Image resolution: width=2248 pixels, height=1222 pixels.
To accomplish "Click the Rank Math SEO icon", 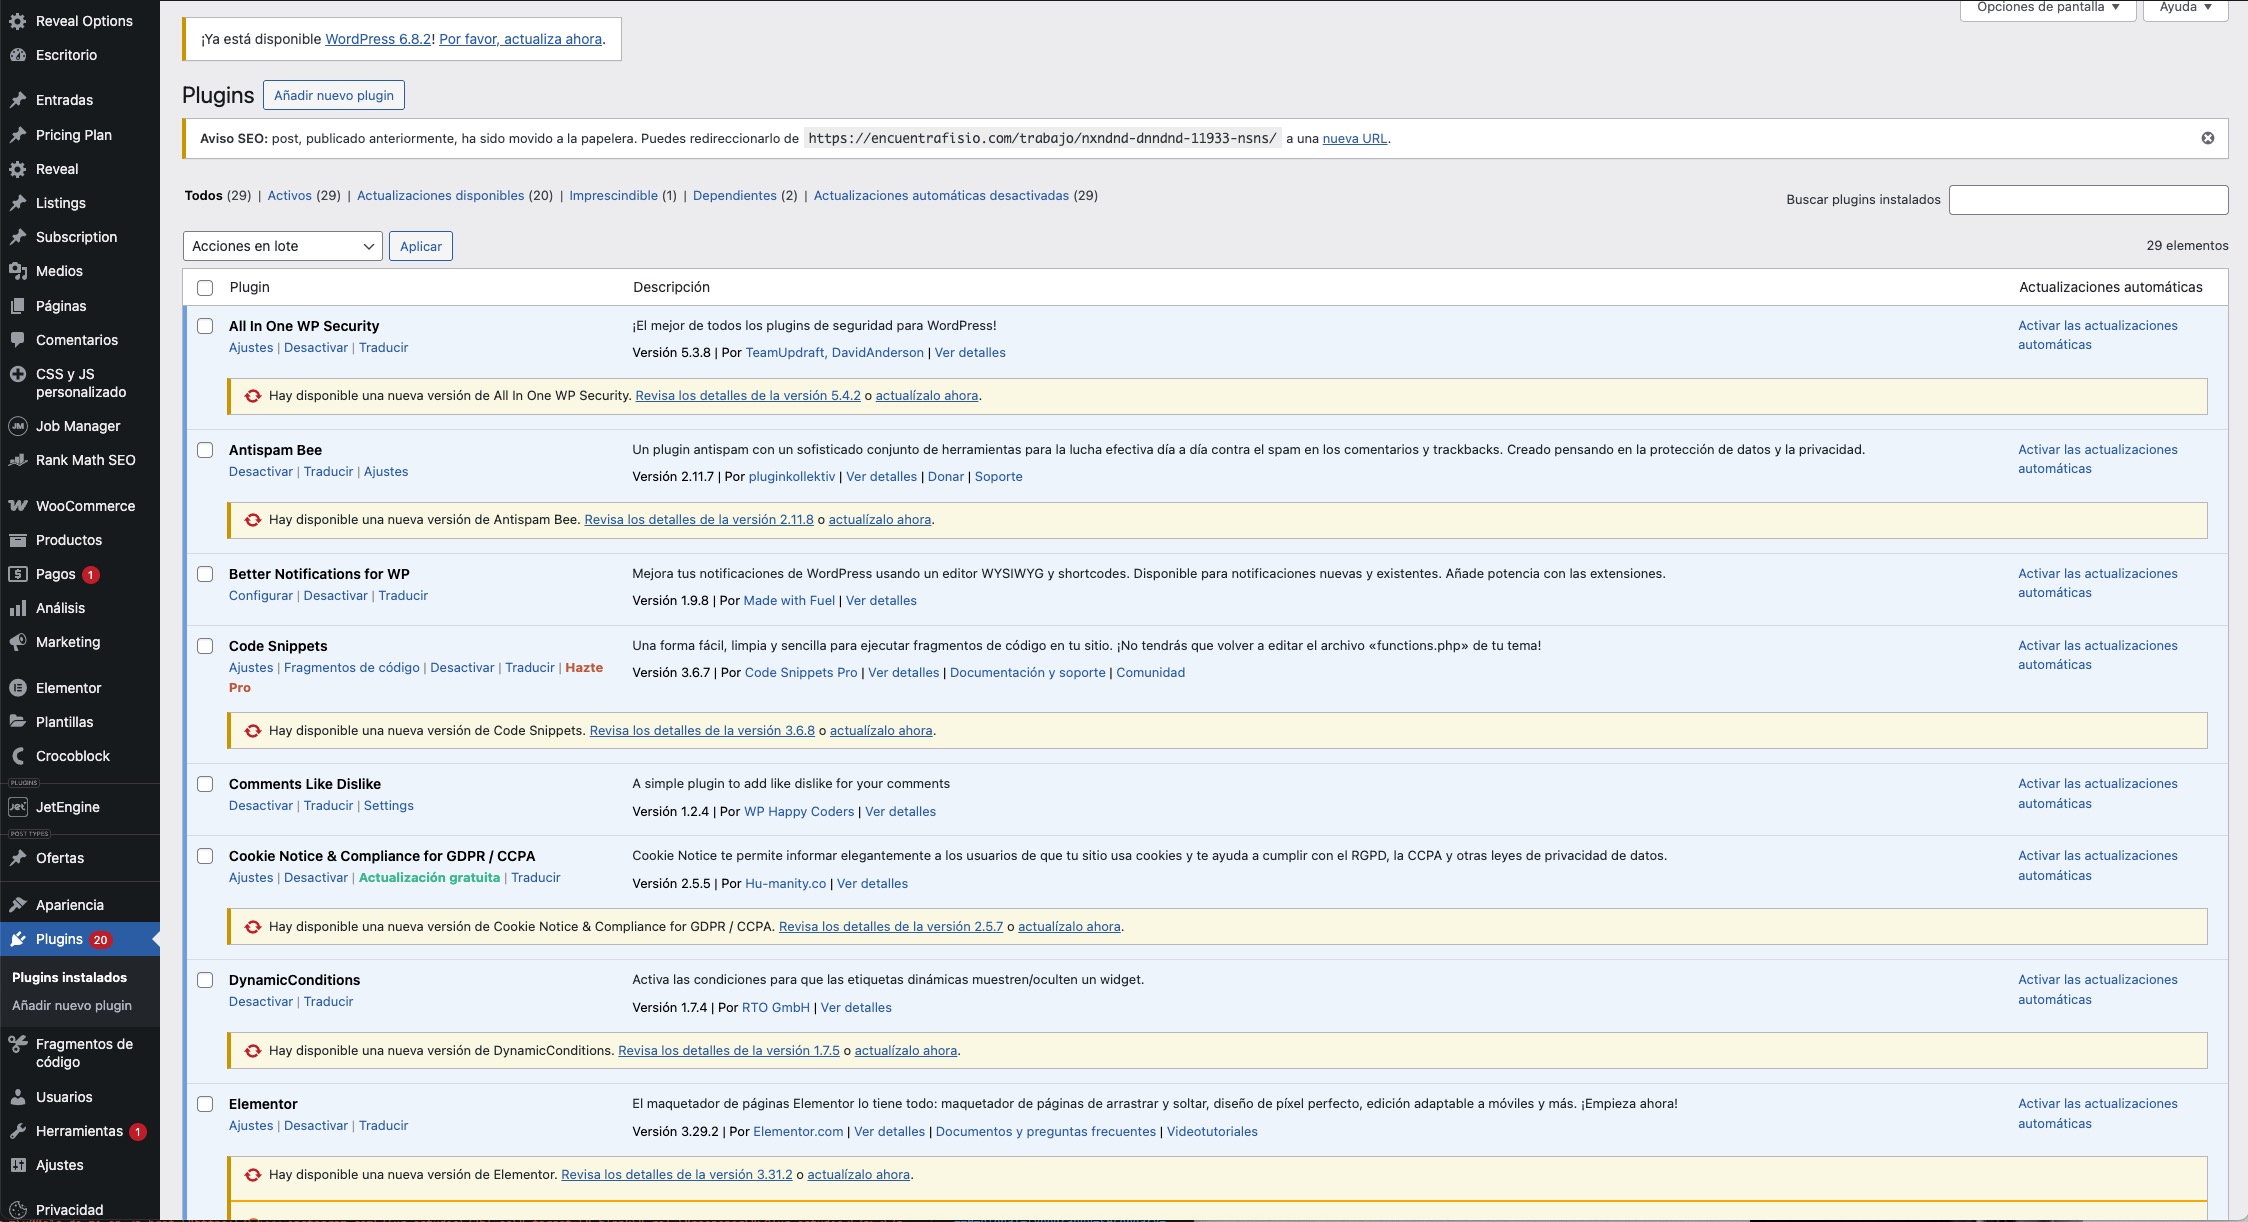I will click(17, 460).
